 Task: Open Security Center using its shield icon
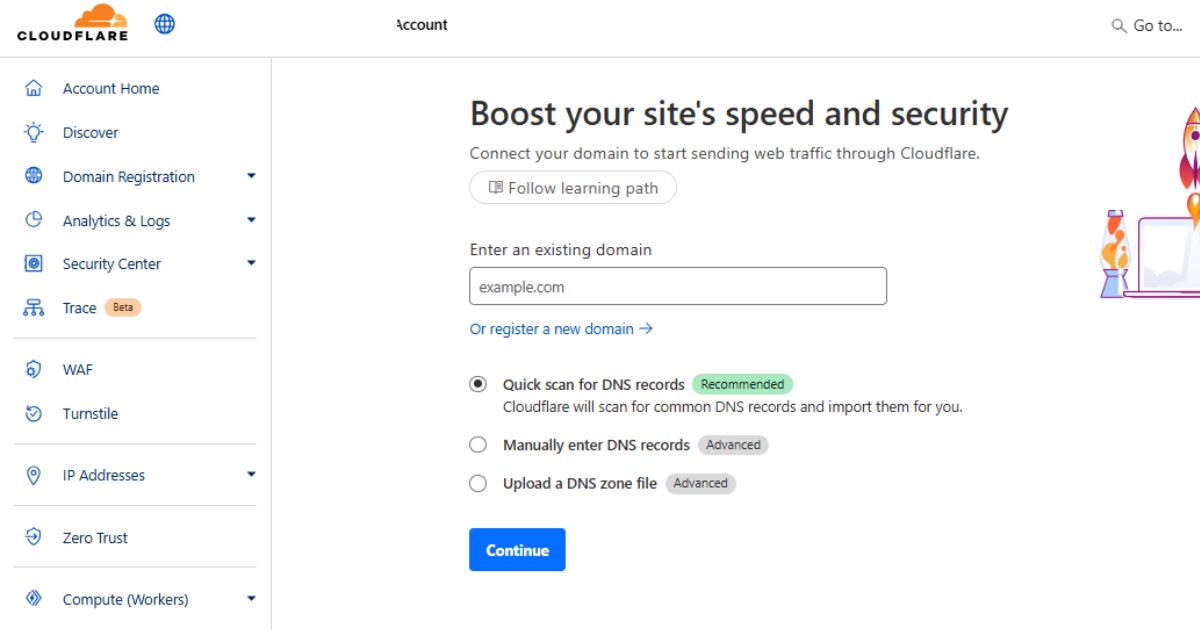coord(35,263)
